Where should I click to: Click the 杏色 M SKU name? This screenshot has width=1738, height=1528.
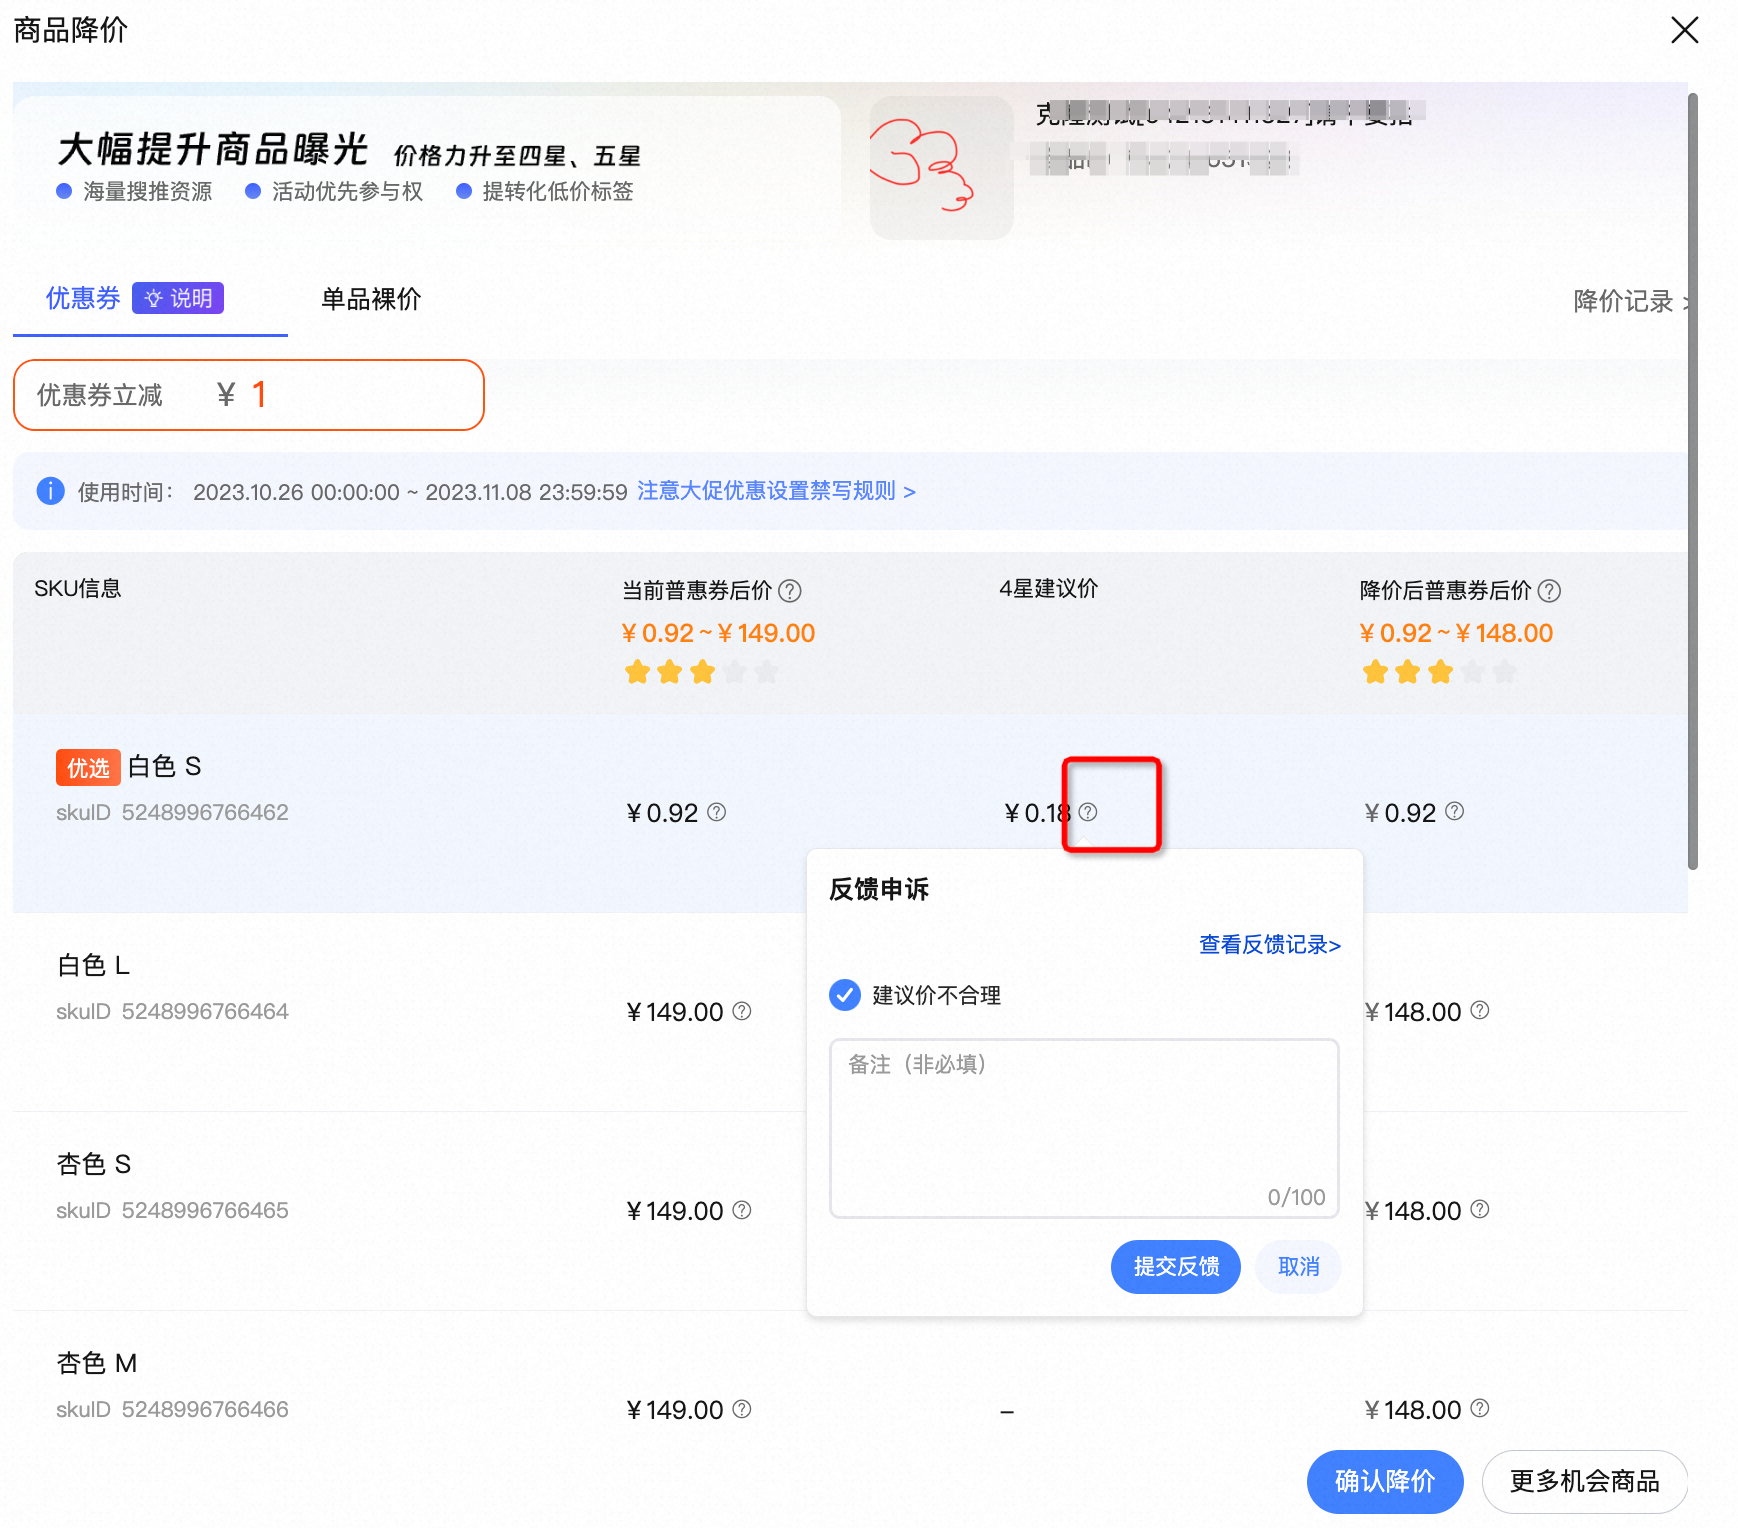point(96,1363)
